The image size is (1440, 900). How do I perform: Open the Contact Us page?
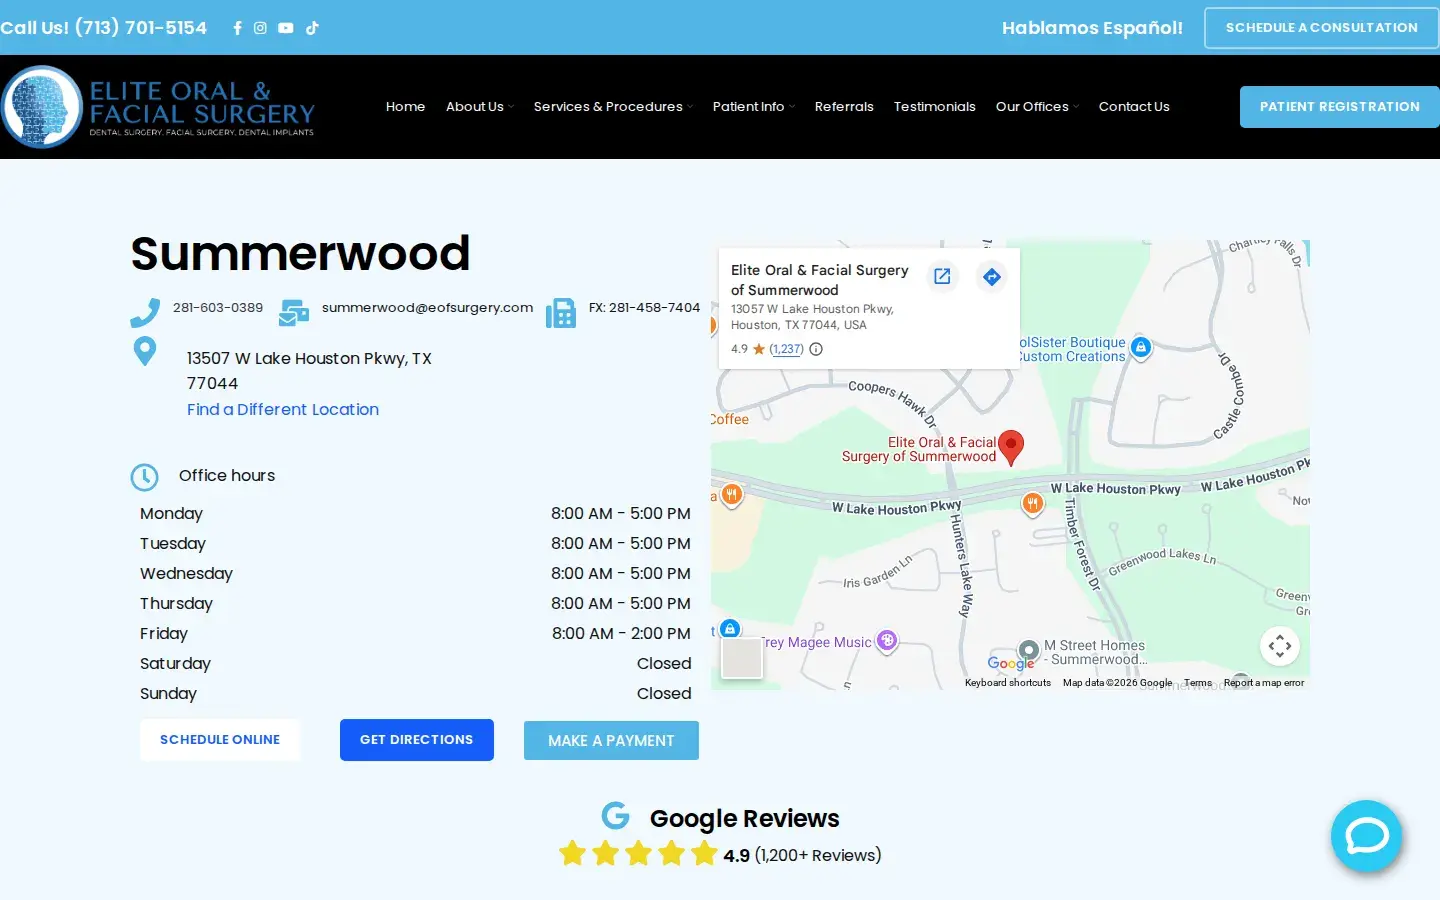(x=1134, y=107)
